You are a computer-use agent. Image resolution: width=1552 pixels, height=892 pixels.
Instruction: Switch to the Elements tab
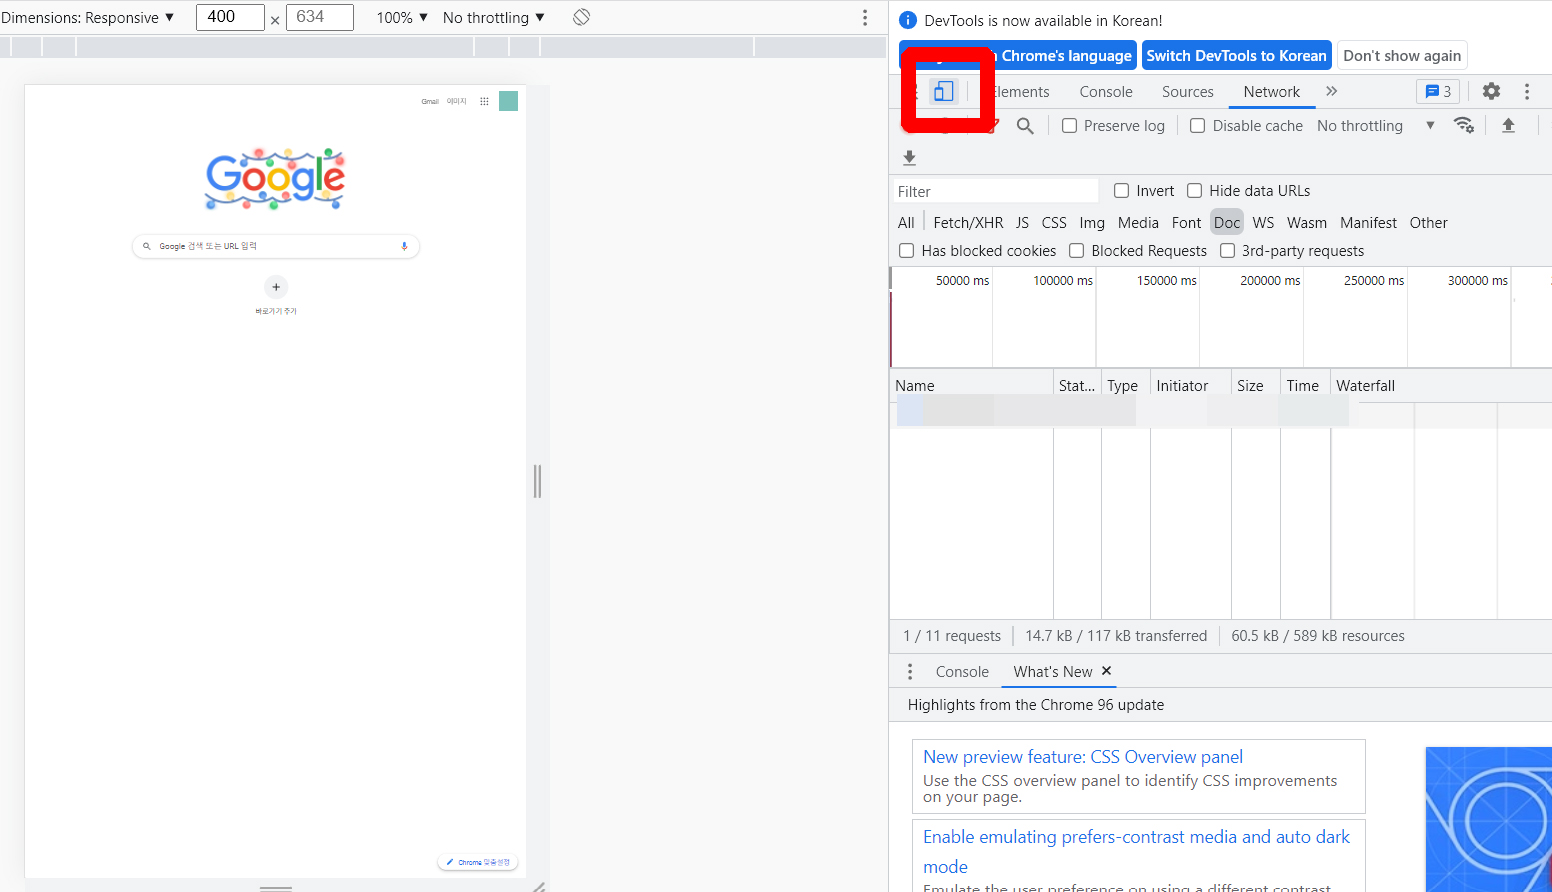tap(1022, 91)
